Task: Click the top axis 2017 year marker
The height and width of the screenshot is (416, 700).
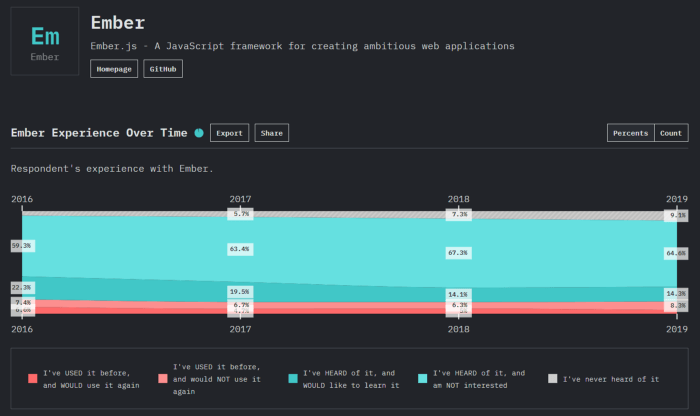Action: tap(240, 199)
